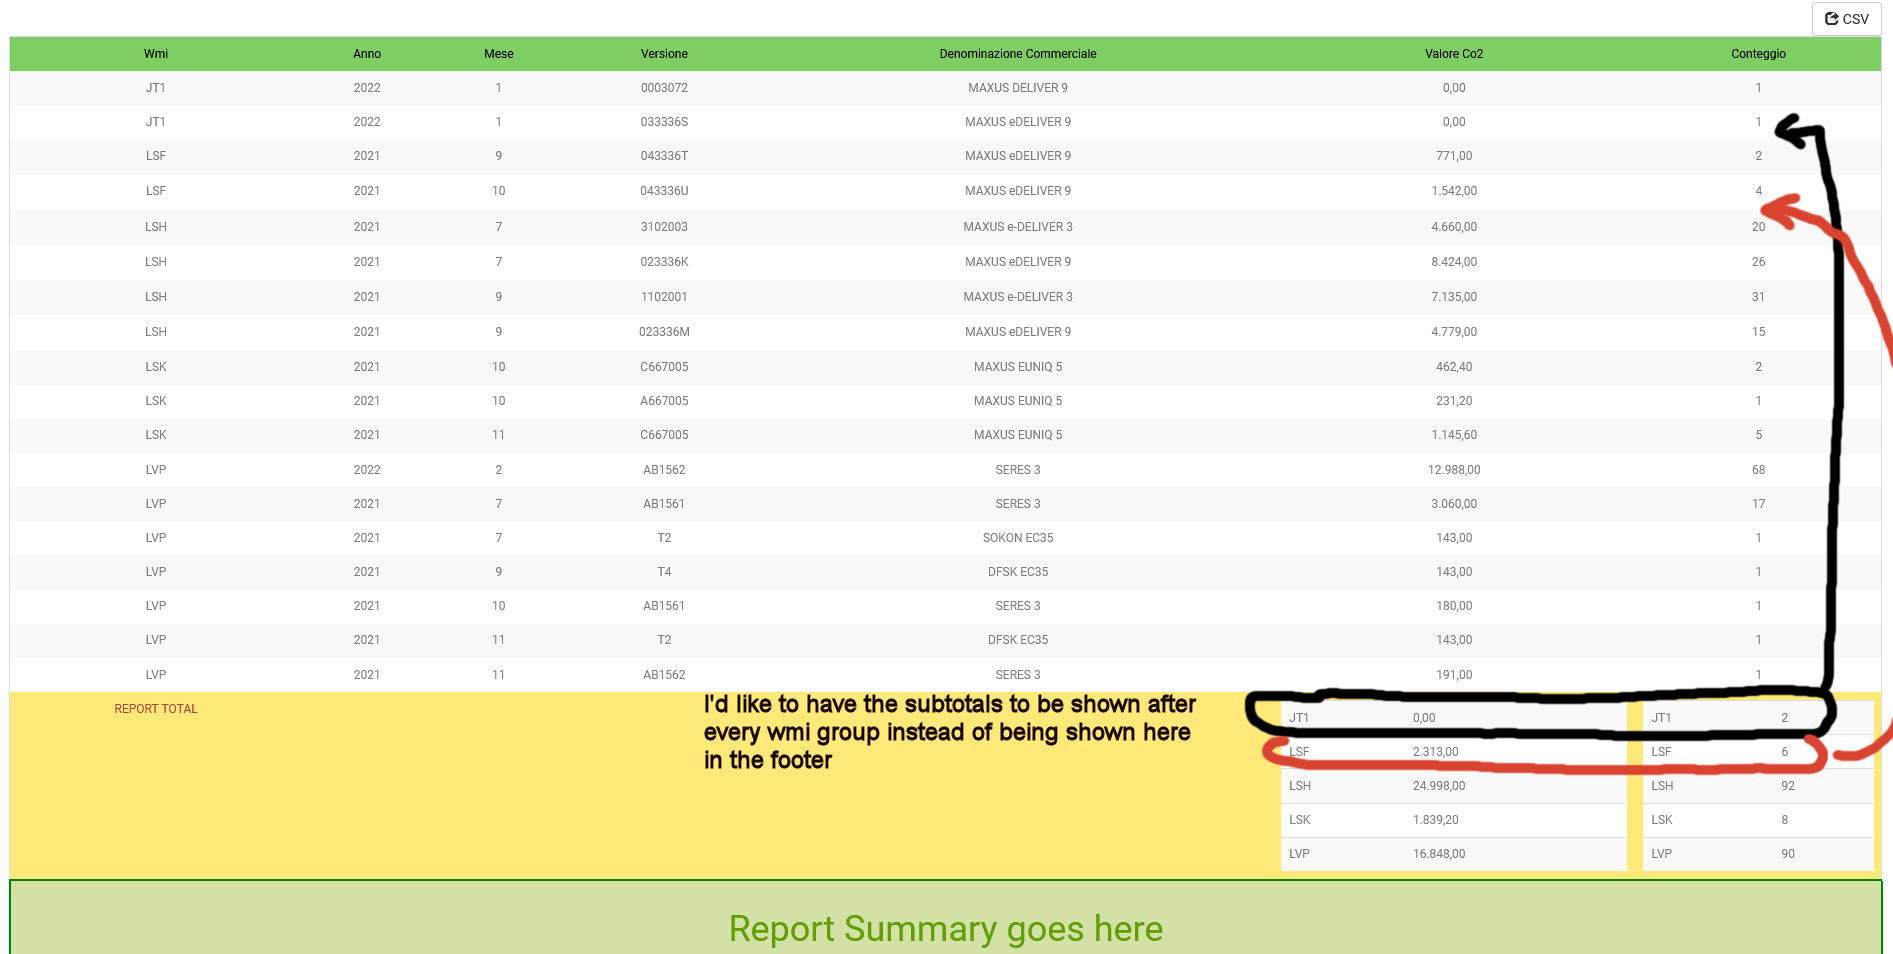Sort by the Versione column header
The height and width of the screenshot is (954, 1893).
tap(664, 54)
